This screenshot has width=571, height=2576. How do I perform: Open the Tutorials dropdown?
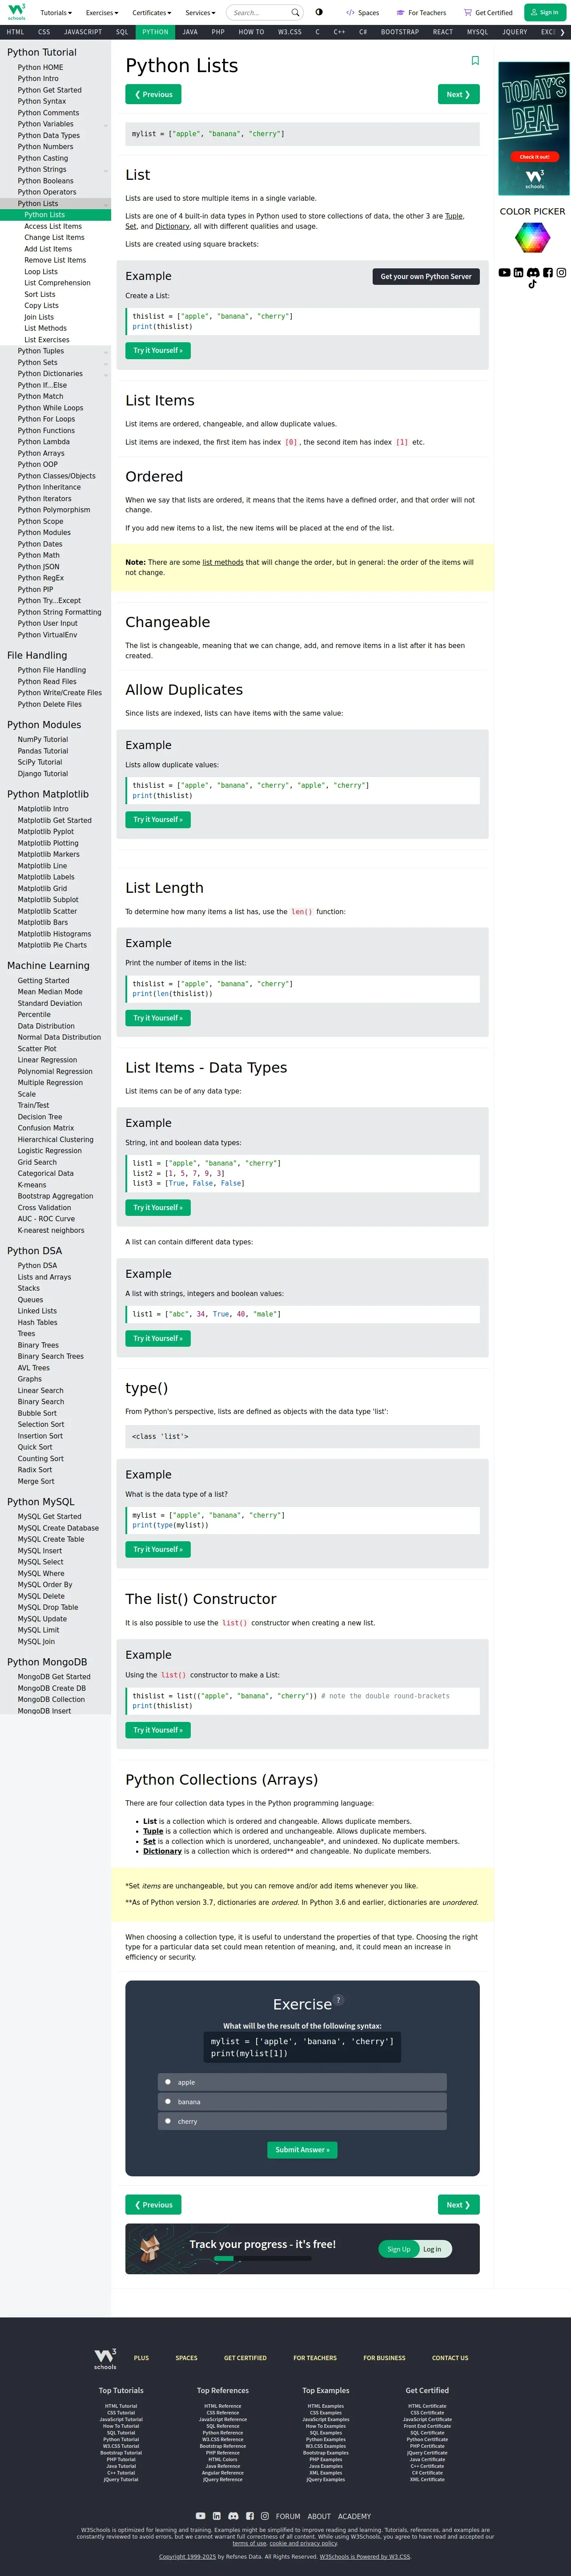[x=55, y=13]
